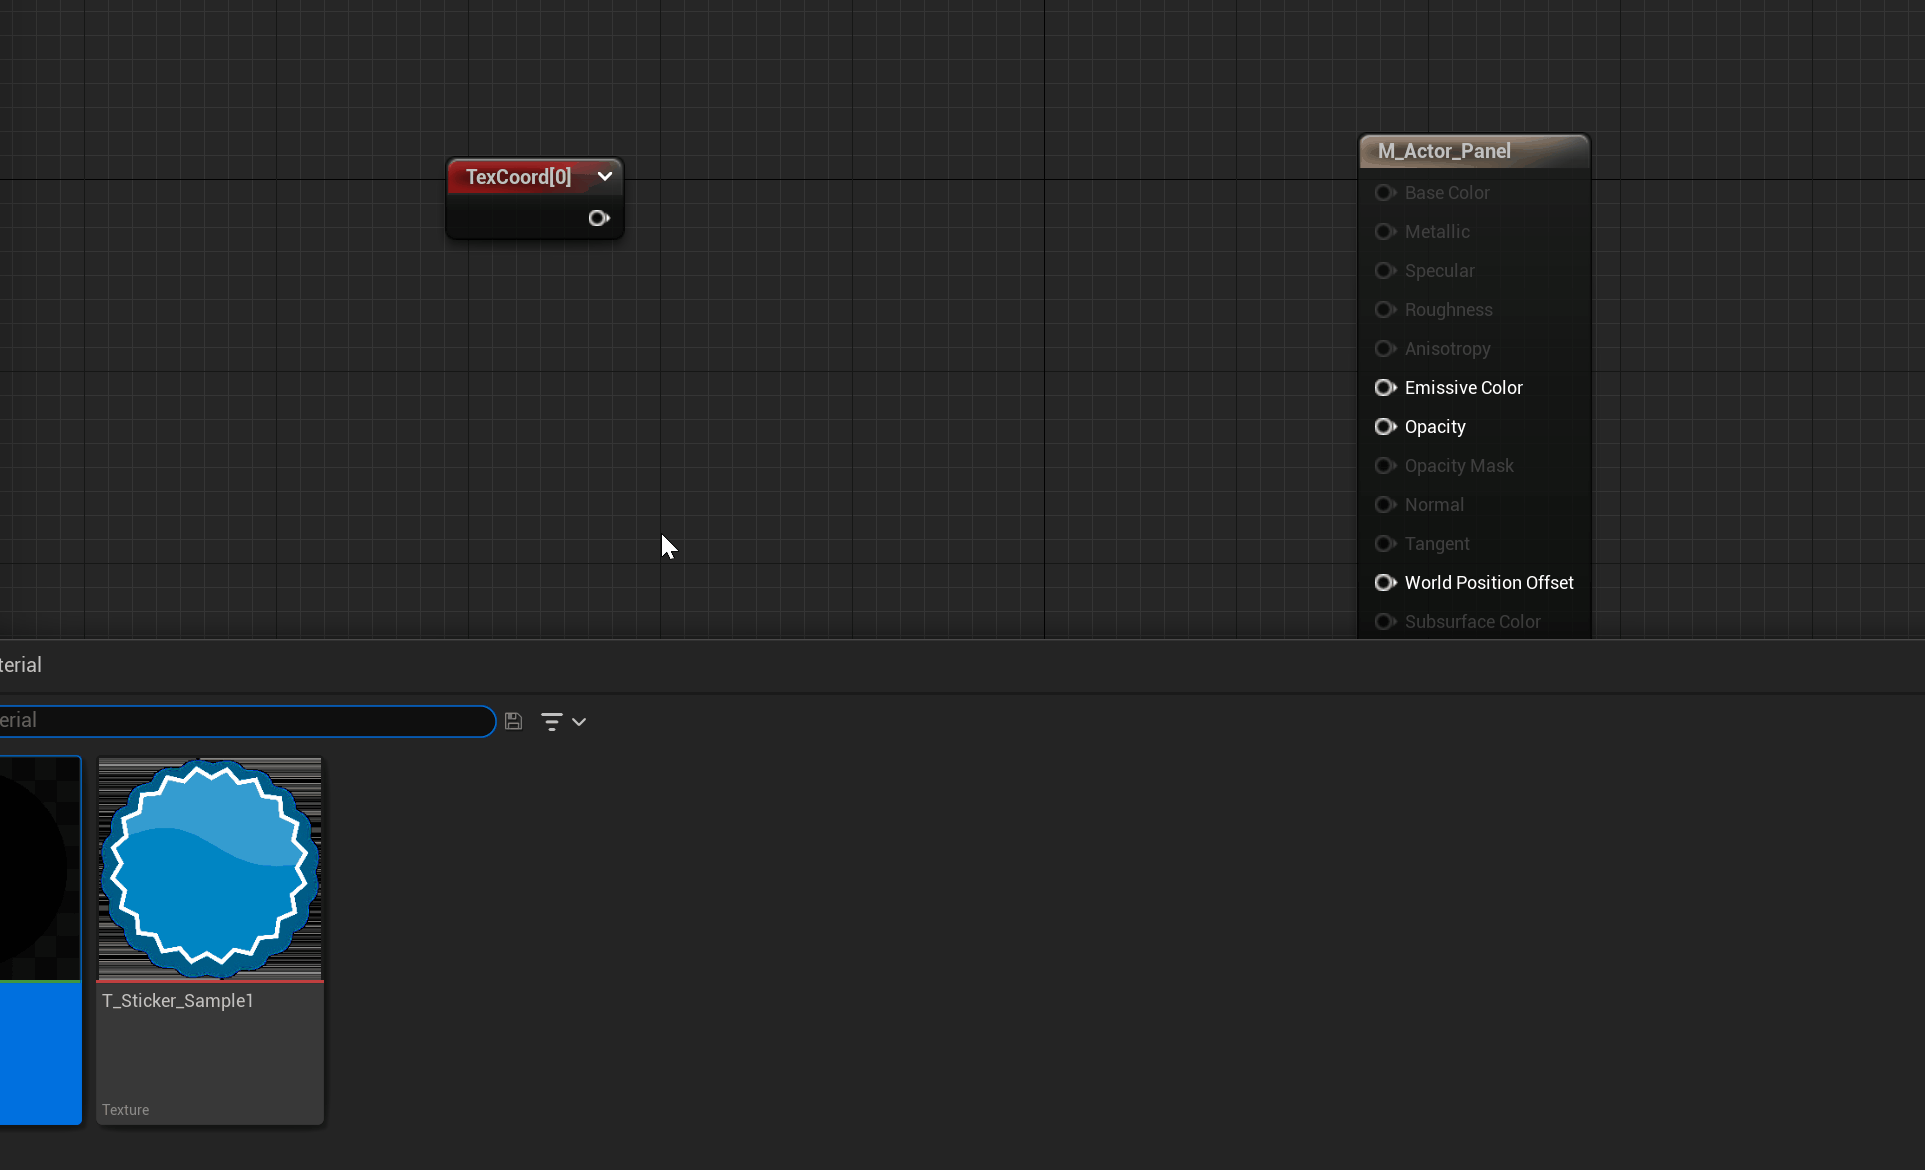Click the Opacity input pin

pos(1385,427)
